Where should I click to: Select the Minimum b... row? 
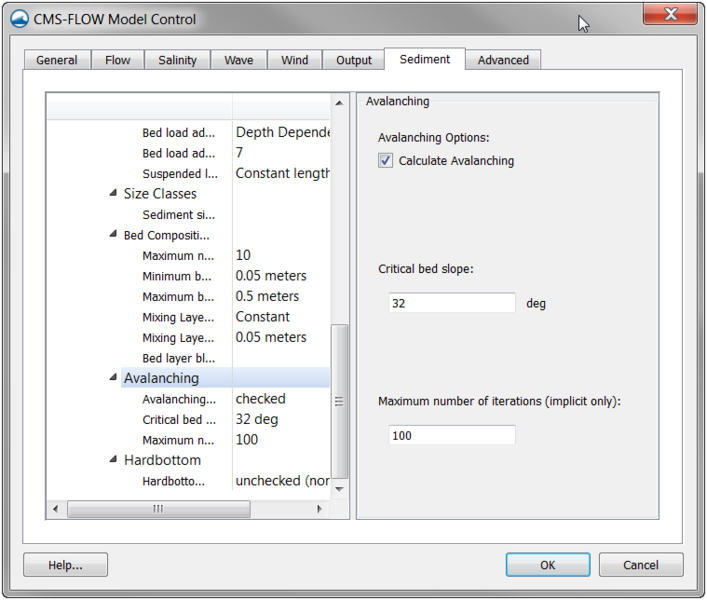click(x=177, y=276)
